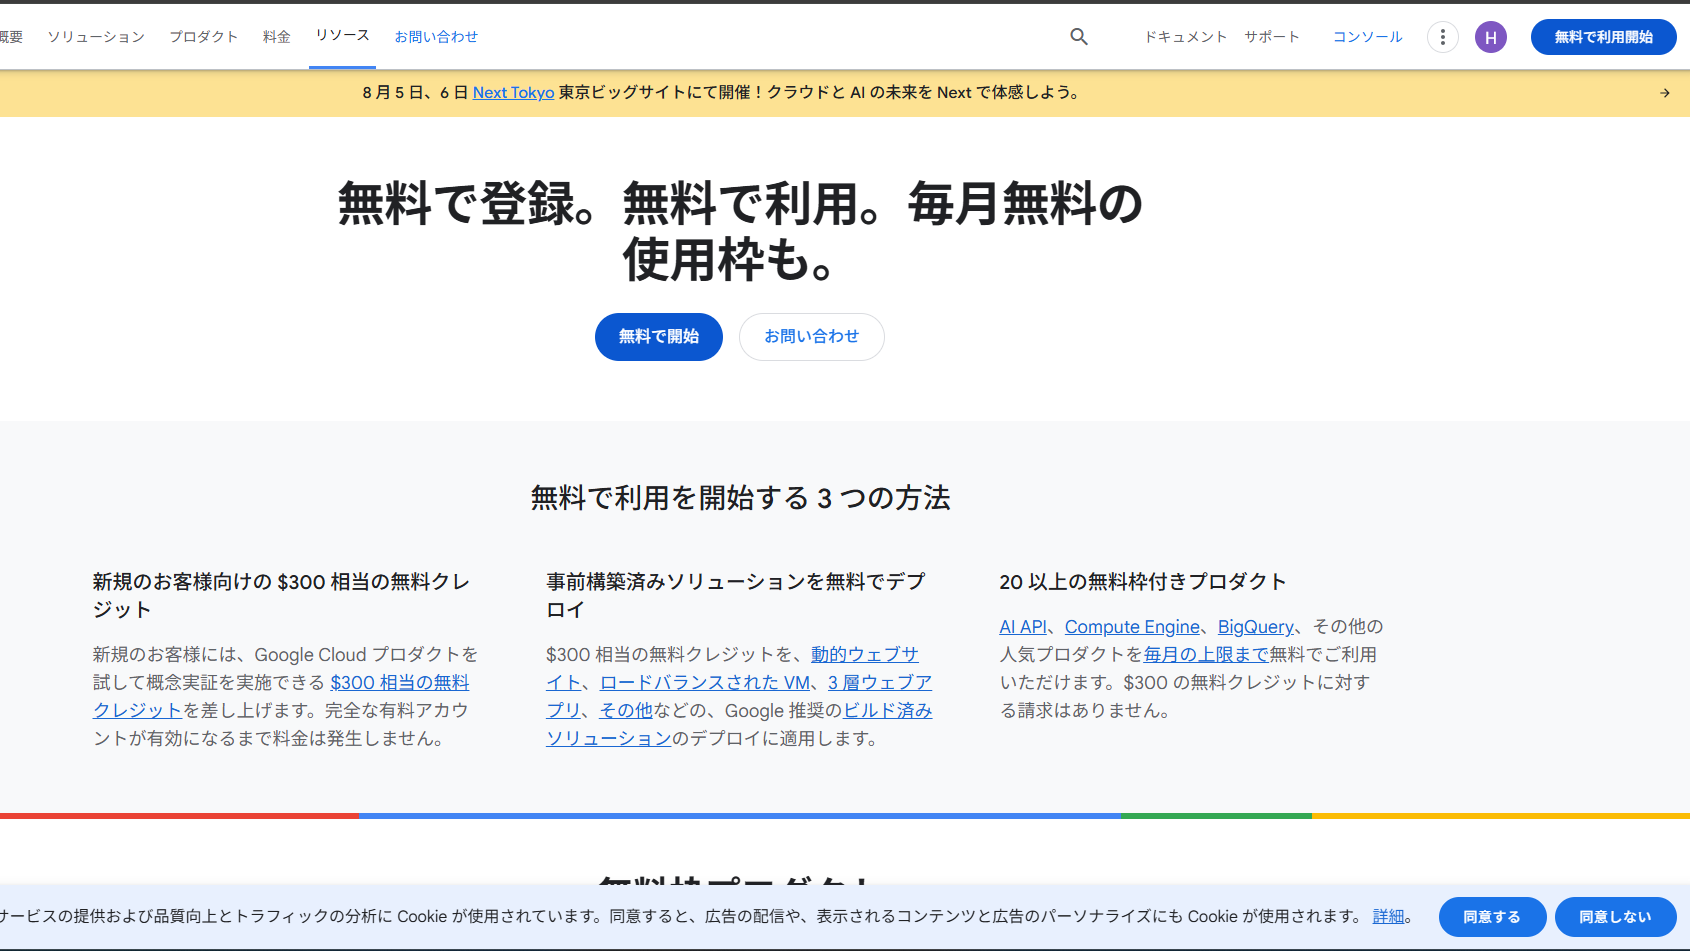
Task: Click the 無料で登録 main headline
Action: (x=740, y=232)
